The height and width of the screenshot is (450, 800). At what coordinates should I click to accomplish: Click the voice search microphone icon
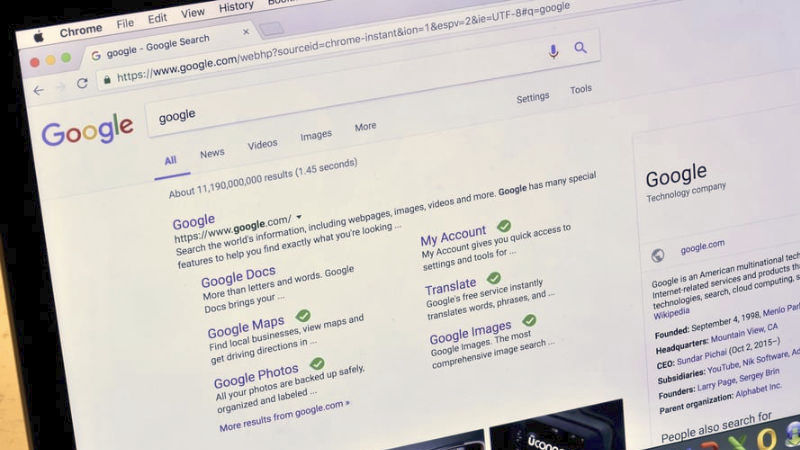553,52
